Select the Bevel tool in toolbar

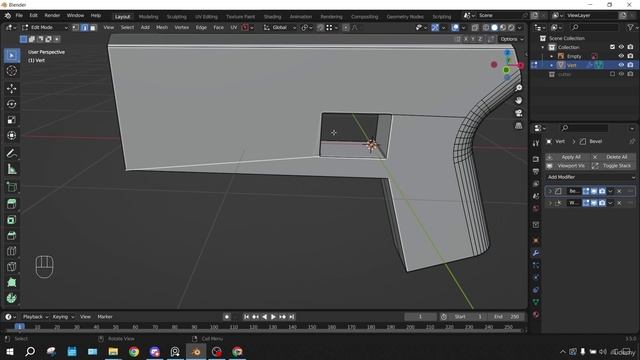(11, 236)
